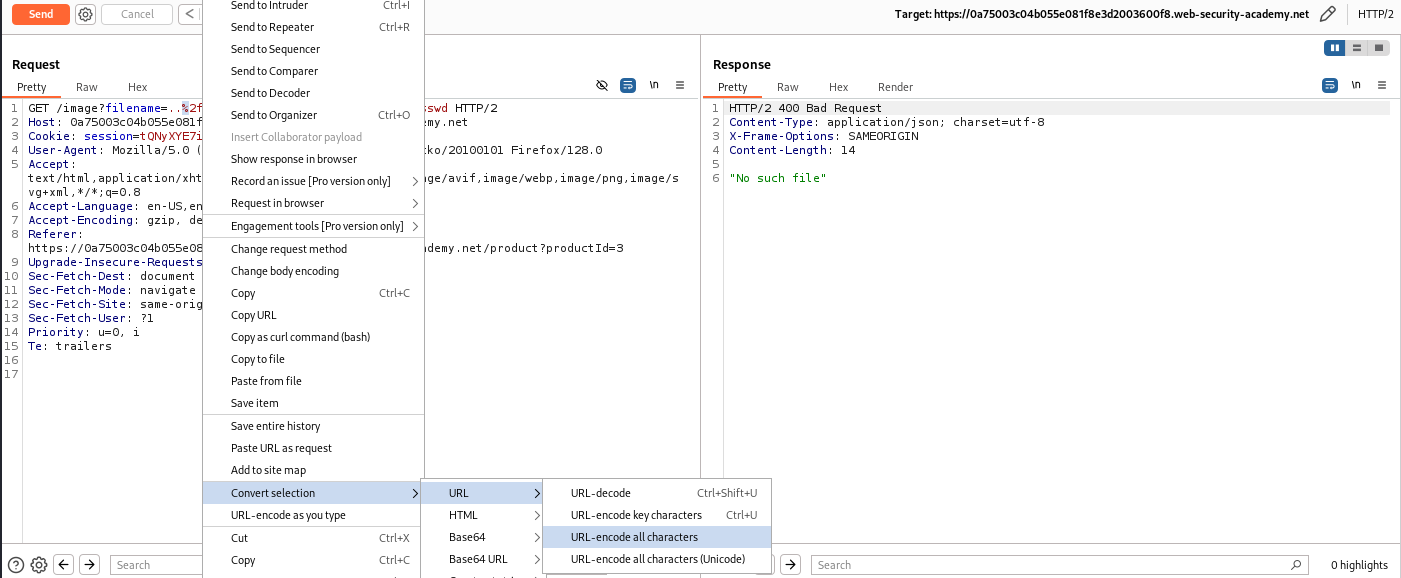Screen dimensions: 1401x578
Task: Choose Send to Repeater
Action: (x=313, y=27)
